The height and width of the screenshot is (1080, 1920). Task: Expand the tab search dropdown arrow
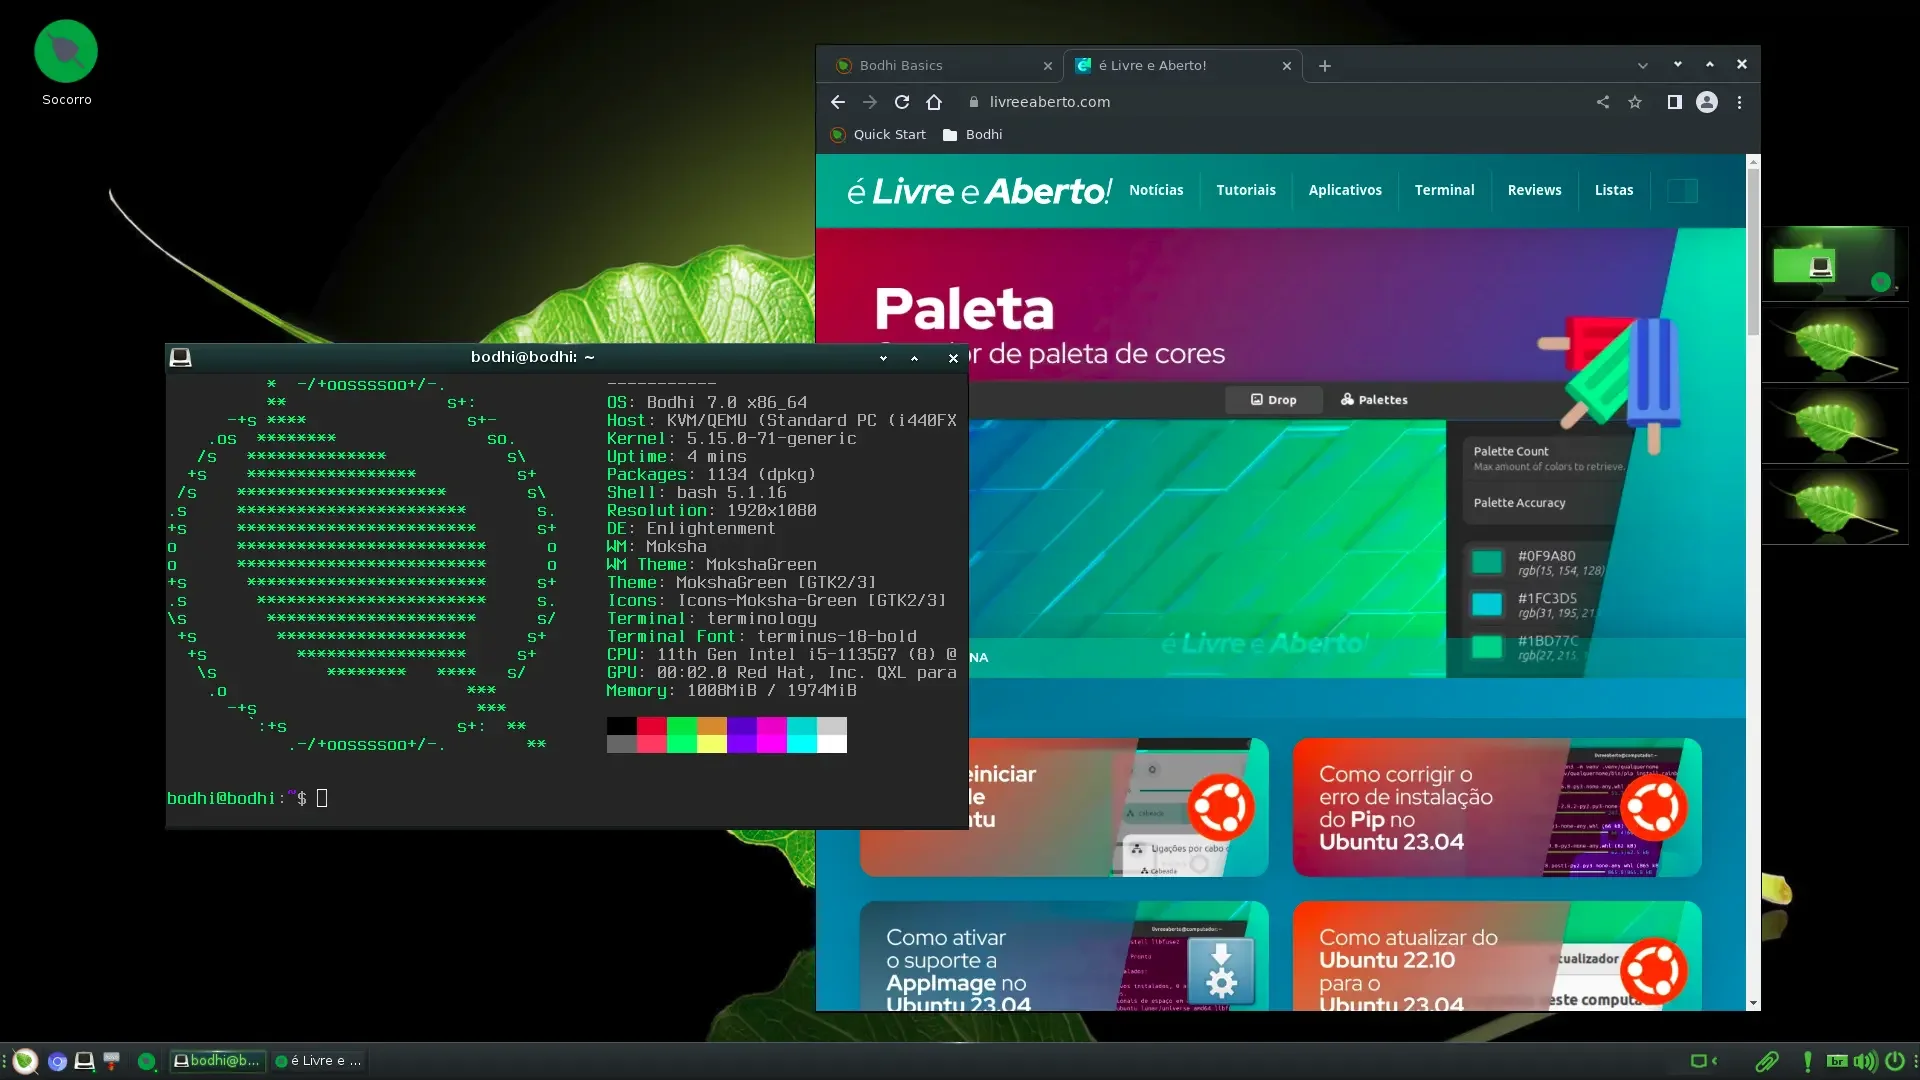pyautogui.click(x=1643, y=66)
